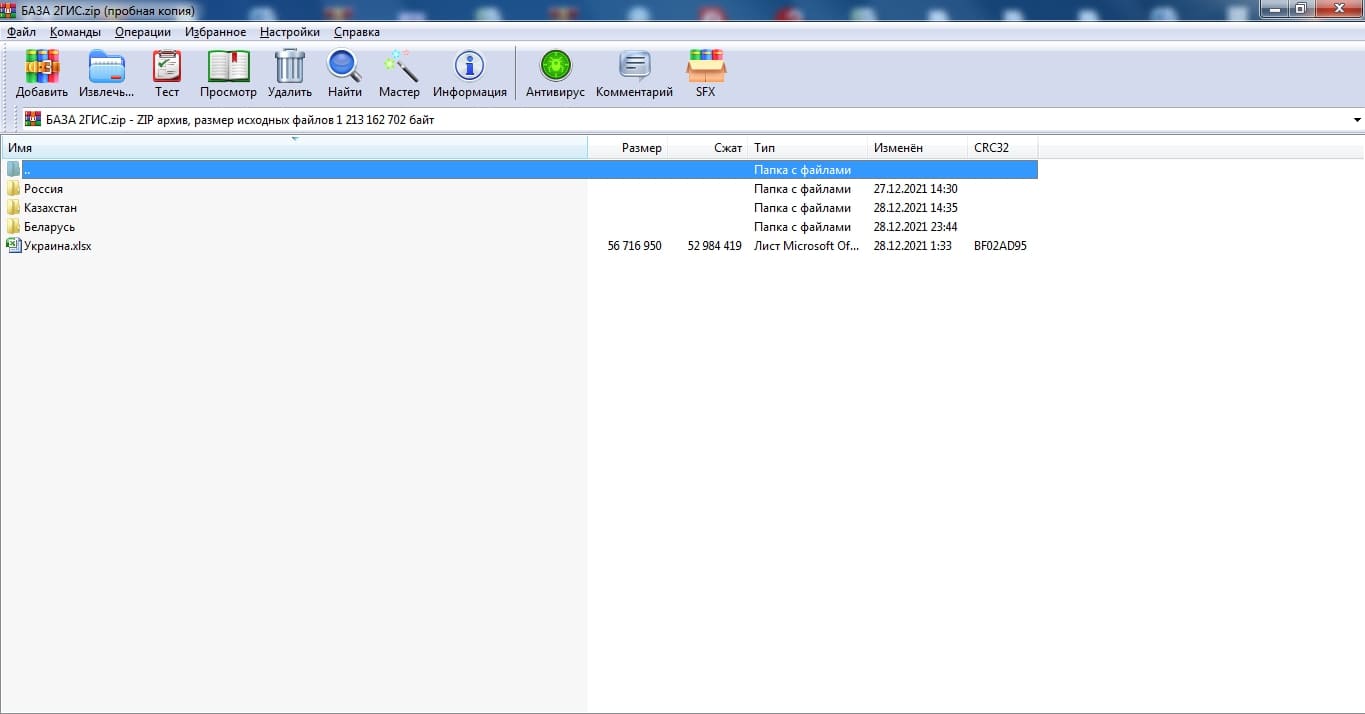Sort by the CRC32 column header
The height and width of the screenshot is (714, 1365).
click(x=1002, y=148)
